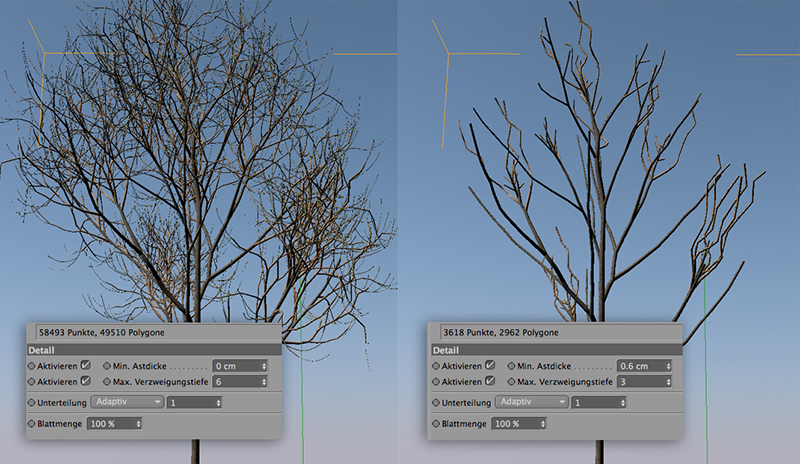The image size is (800, 464).
Task: Select the Detail header in the right panel
Action: click(x=555, y=350)
